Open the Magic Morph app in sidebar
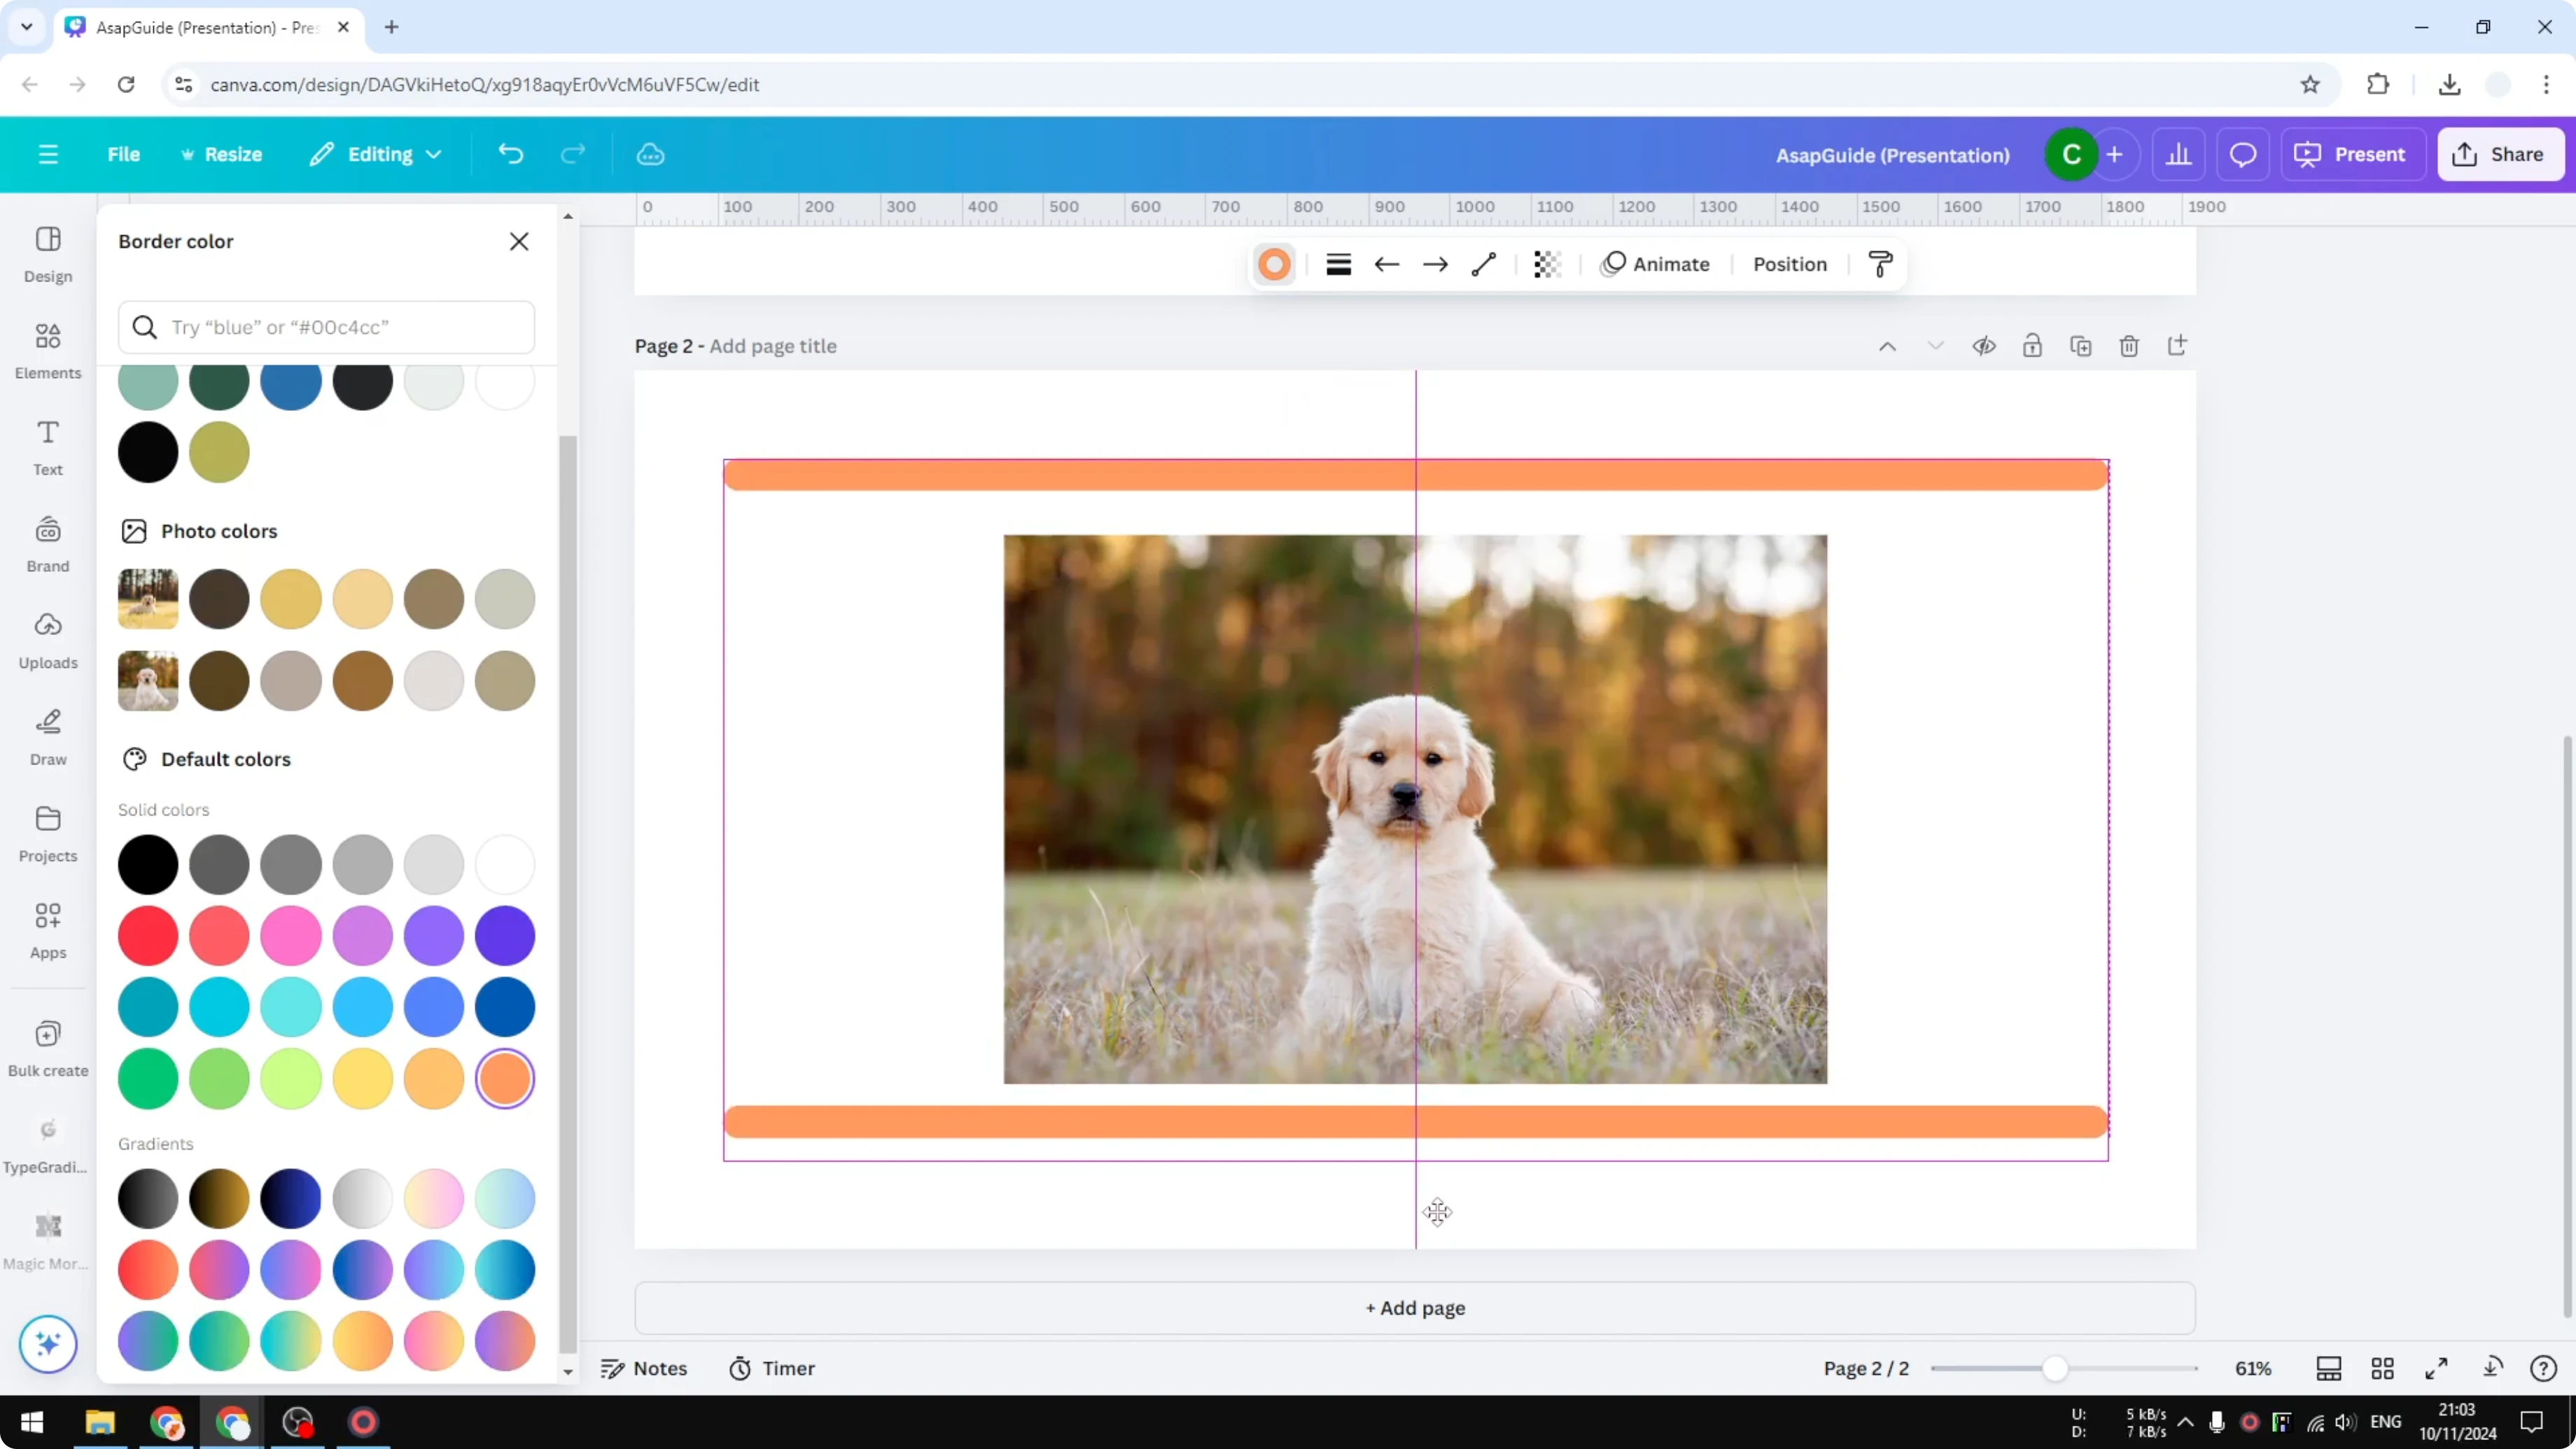 47,1240
